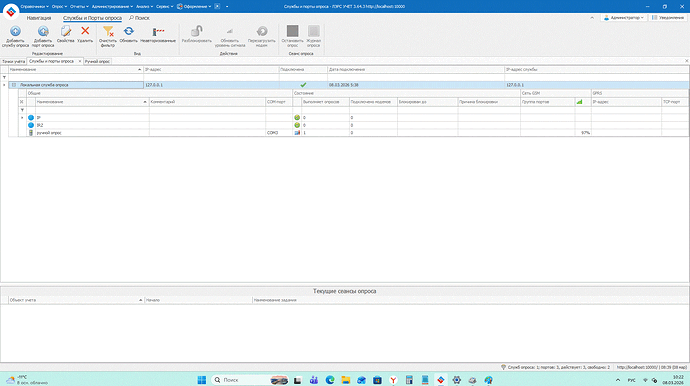Click the red Удалить cross icon
This screenshot has height=386, width=690.
click(x=85, y=31)
